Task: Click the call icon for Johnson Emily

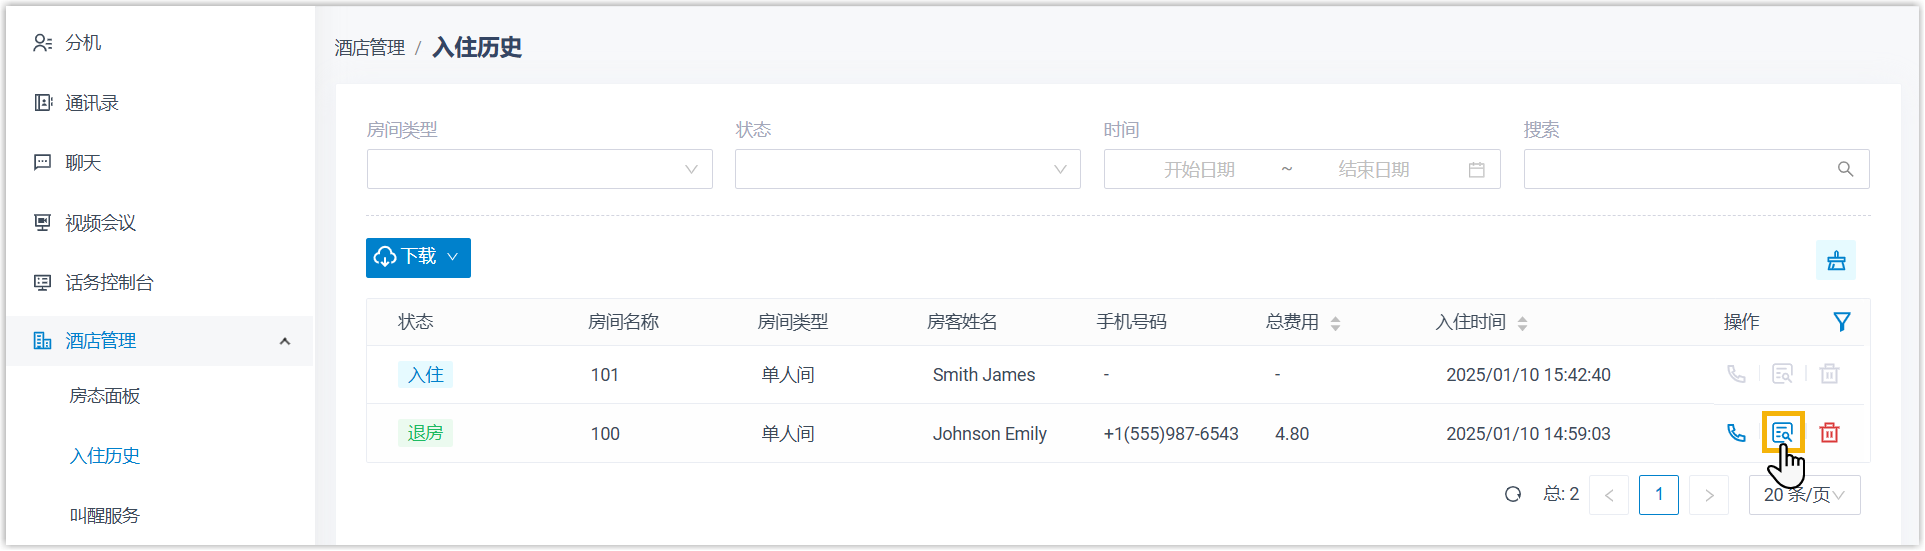Action: point(1736,433)
